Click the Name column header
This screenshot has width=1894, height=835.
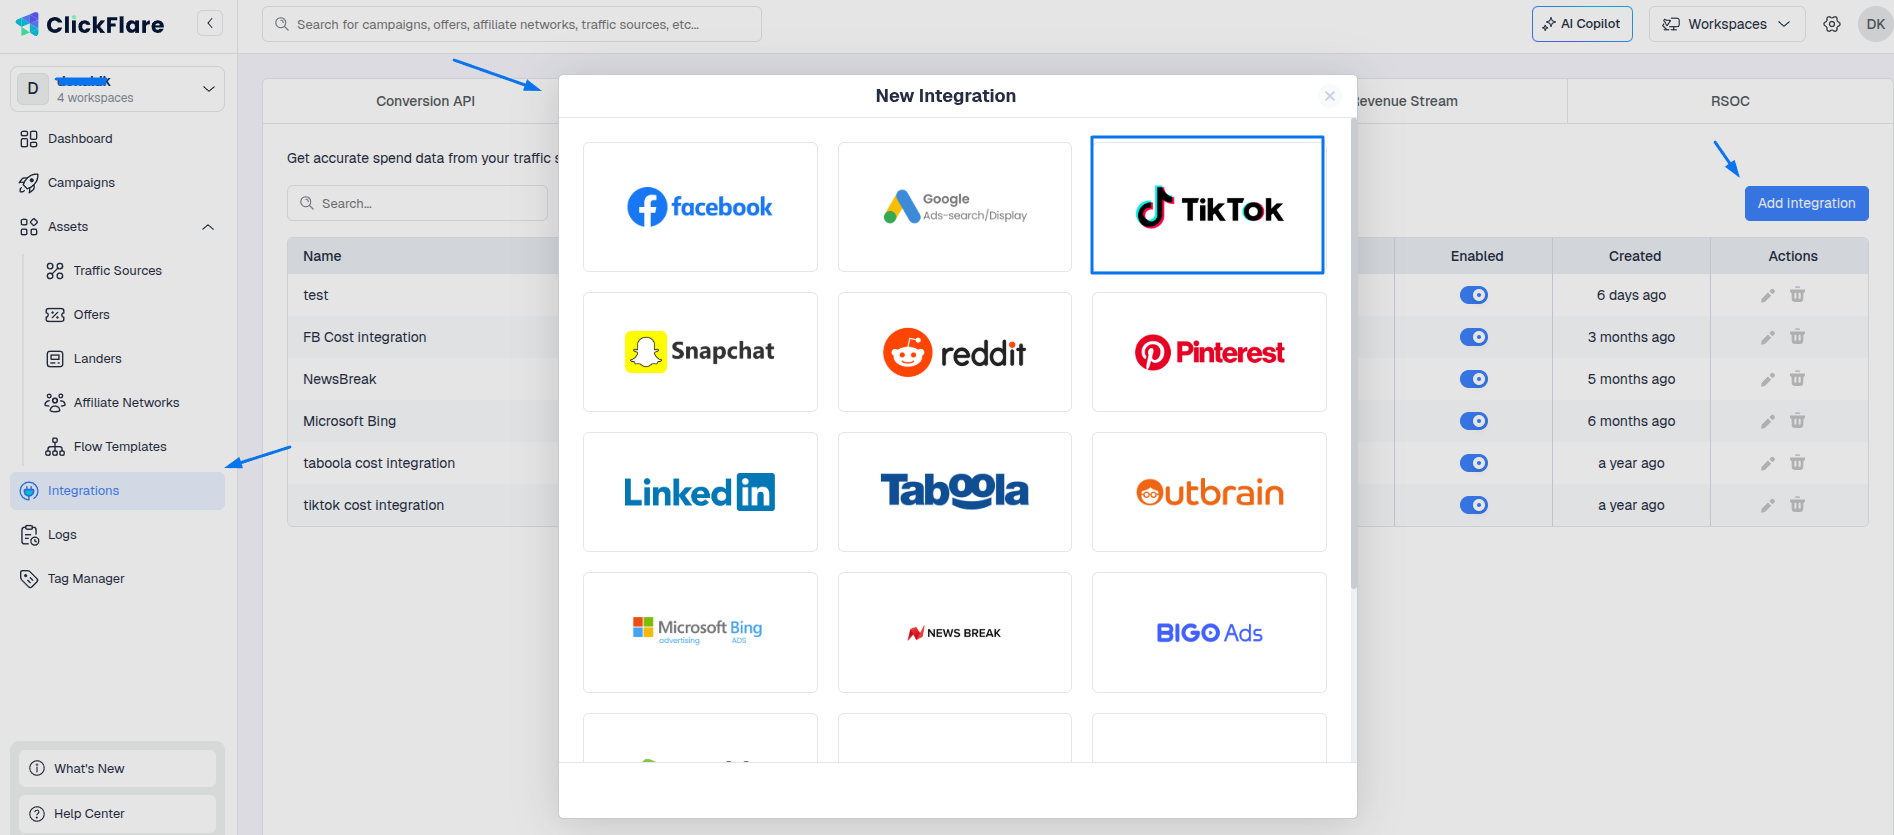322,256
